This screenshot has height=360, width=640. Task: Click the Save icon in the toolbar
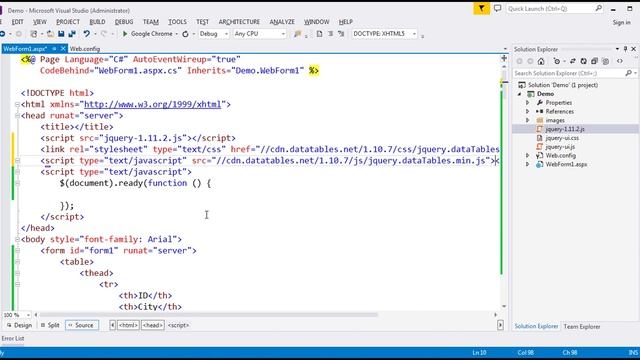click(61, 34)
